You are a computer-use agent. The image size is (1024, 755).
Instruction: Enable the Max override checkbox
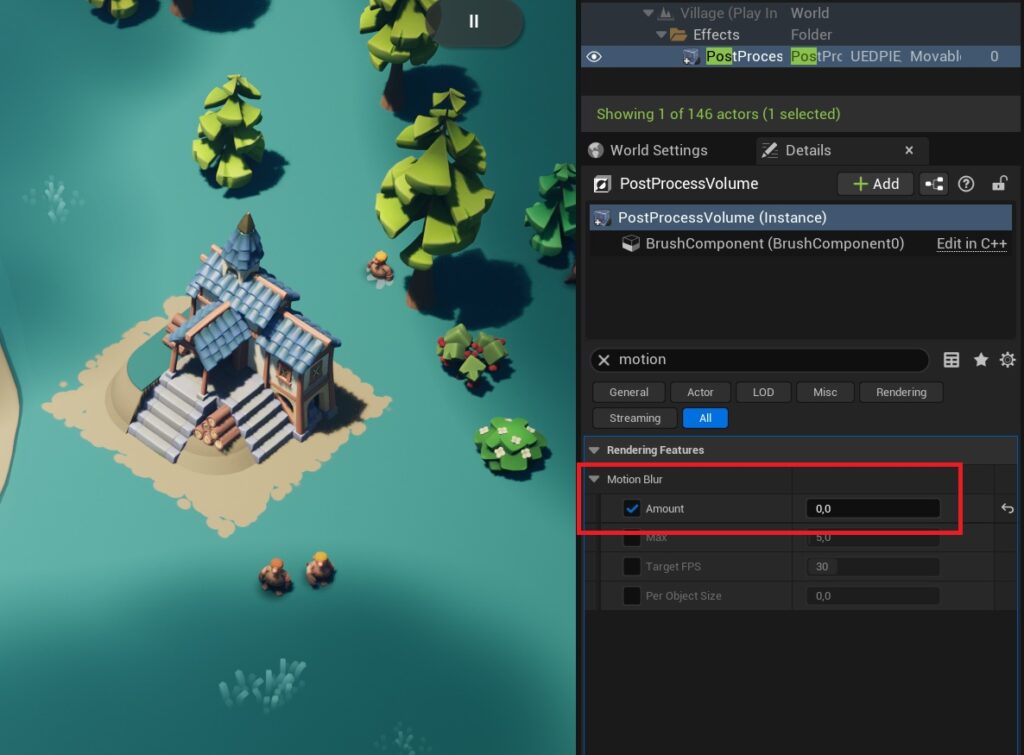pyautogui.click(x=632, y=538)
